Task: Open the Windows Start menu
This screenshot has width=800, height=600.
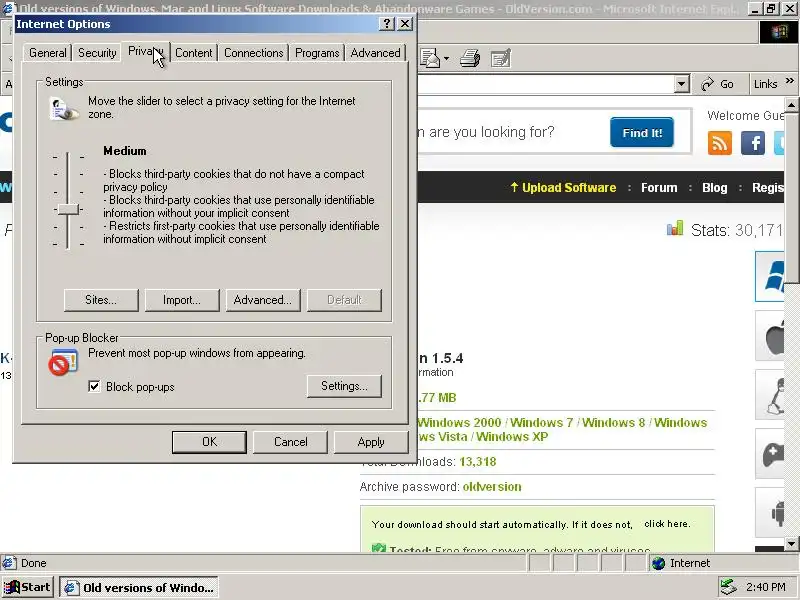Action: tap(27, 587)
